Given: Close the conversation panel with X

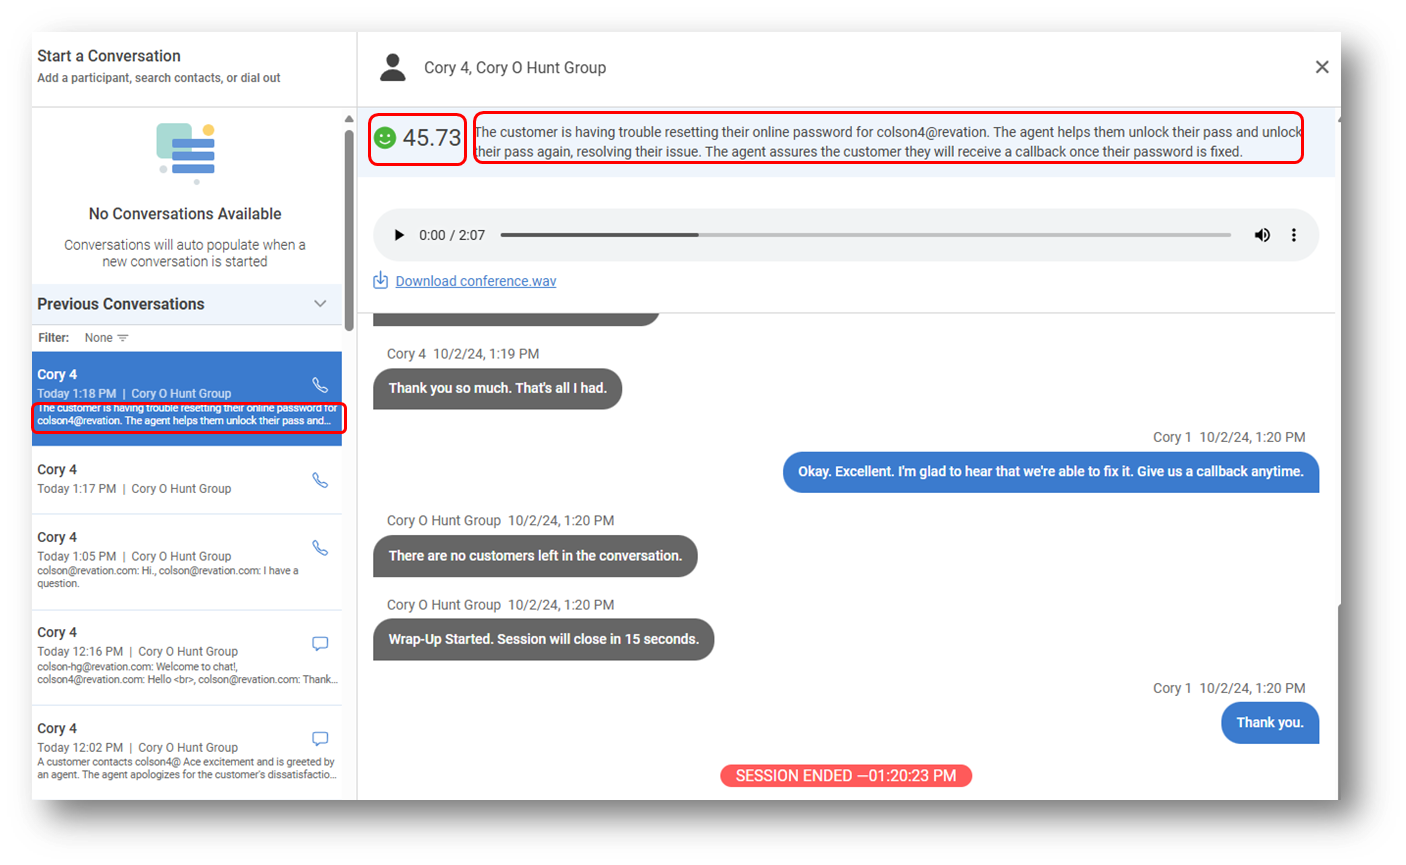Looking at the screenshot, I should [1321, 67].
